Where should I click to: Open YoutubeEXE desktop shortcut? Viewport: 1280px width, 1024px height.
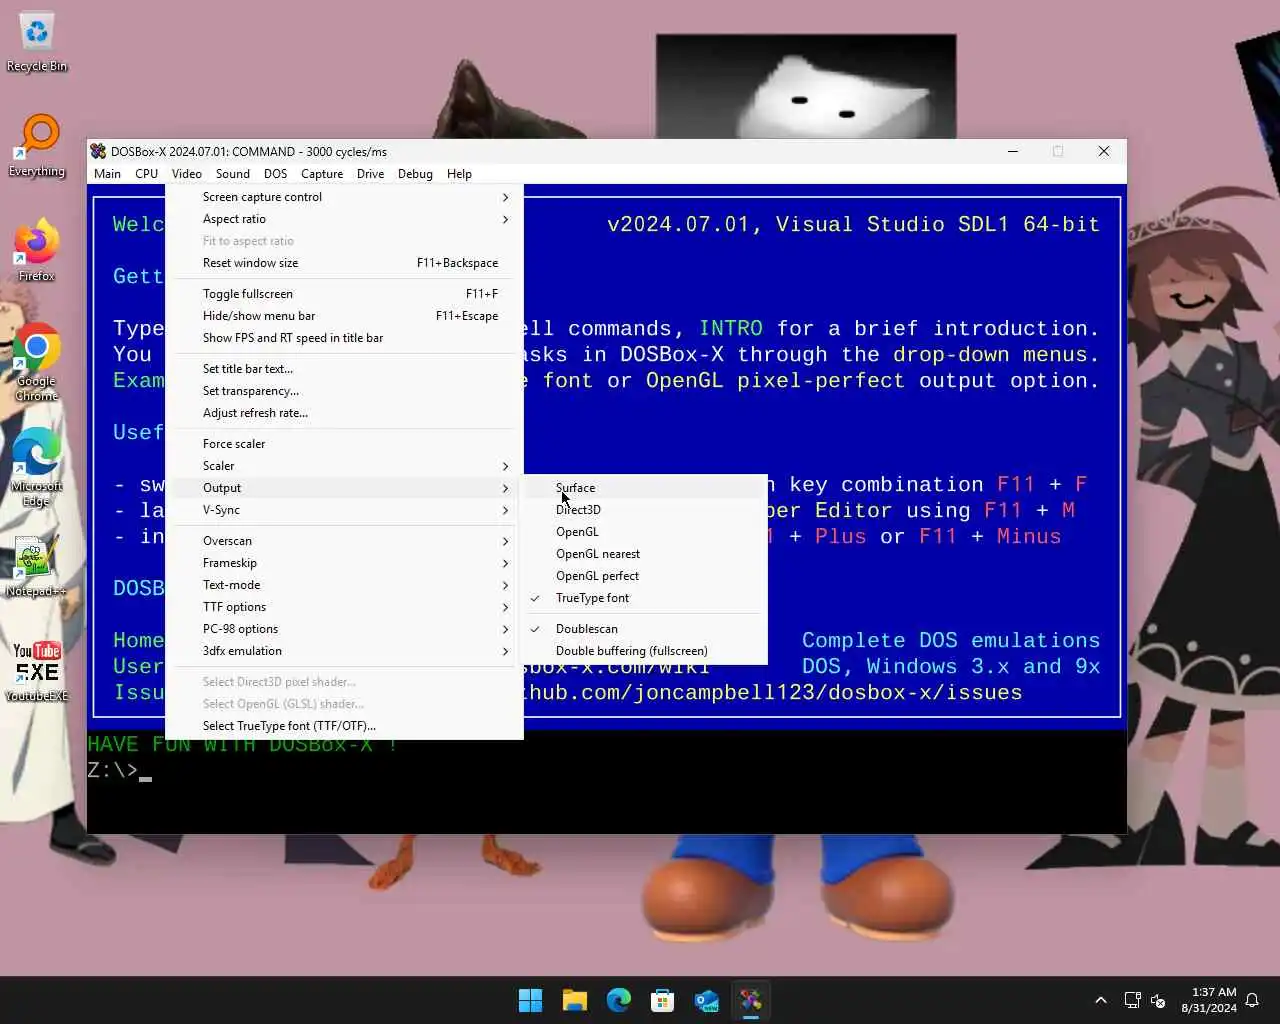pyautogui.click(x=37, y=671)
